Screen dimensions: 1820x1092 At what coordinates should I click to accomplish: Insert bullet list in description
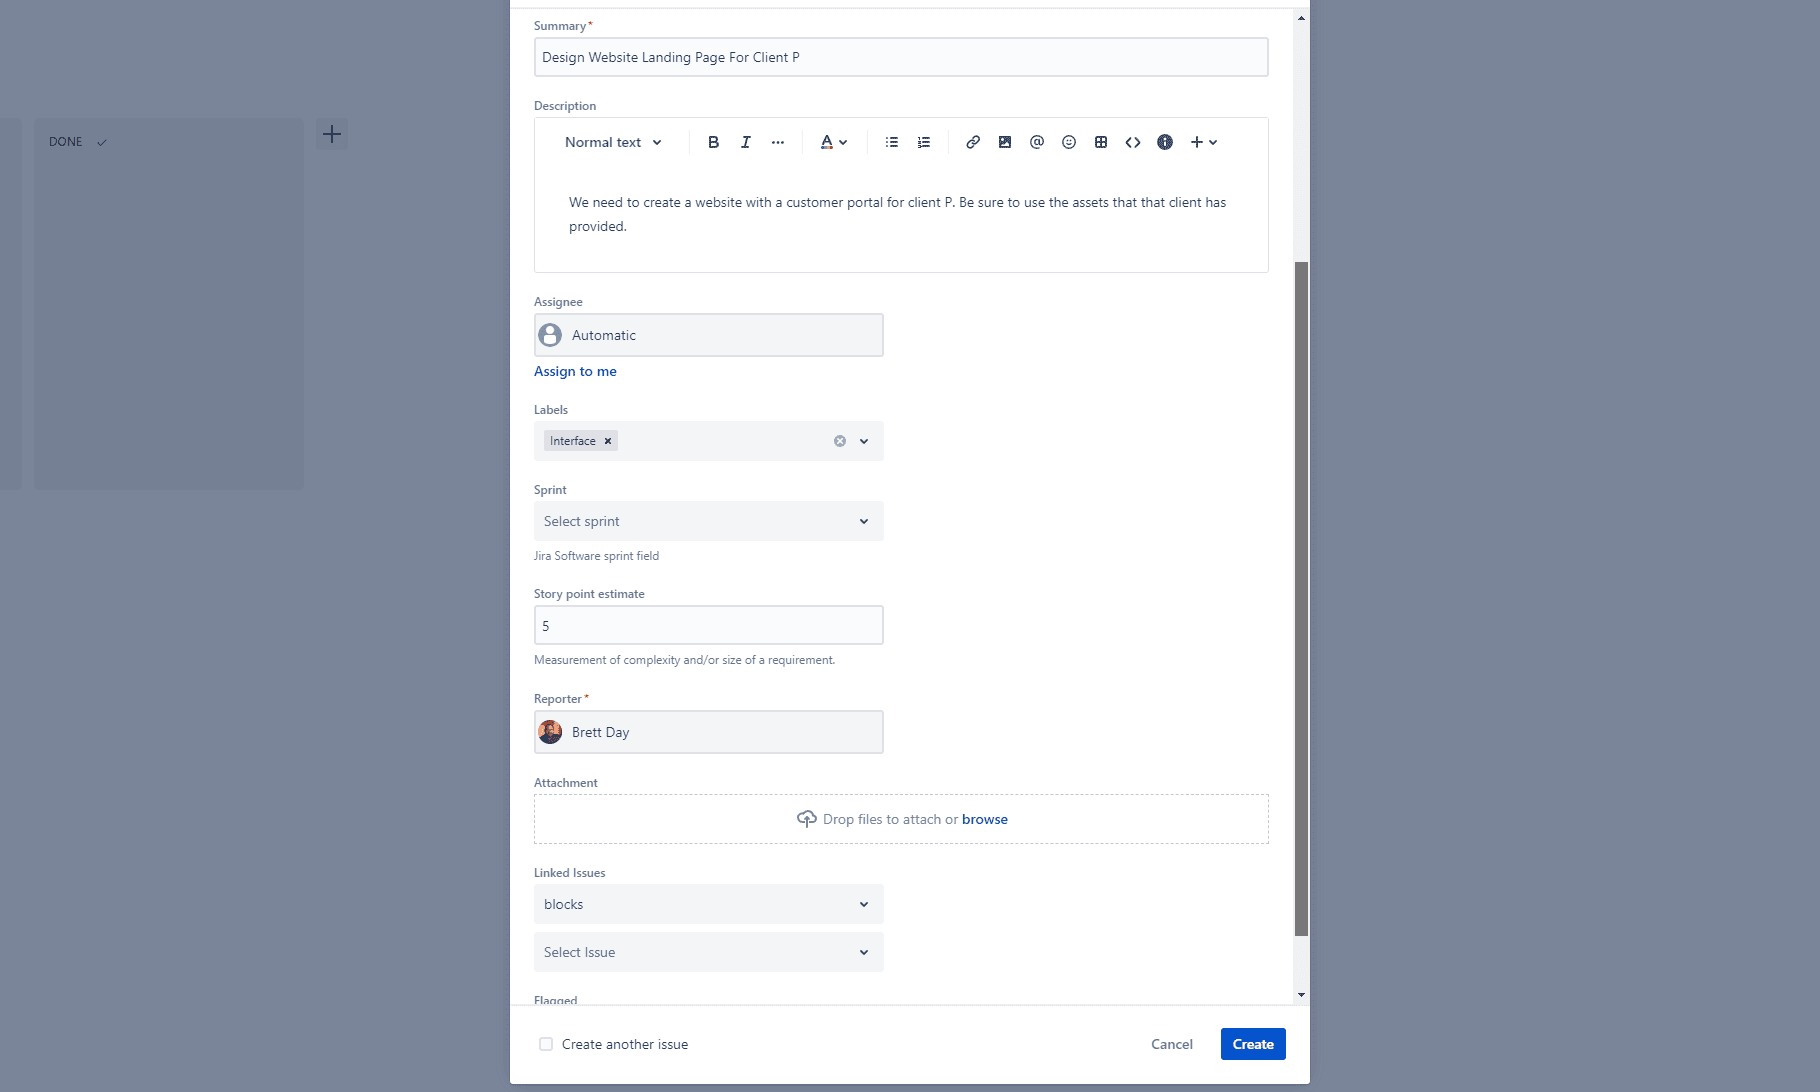pyautogui.click(x=891, y=142)
